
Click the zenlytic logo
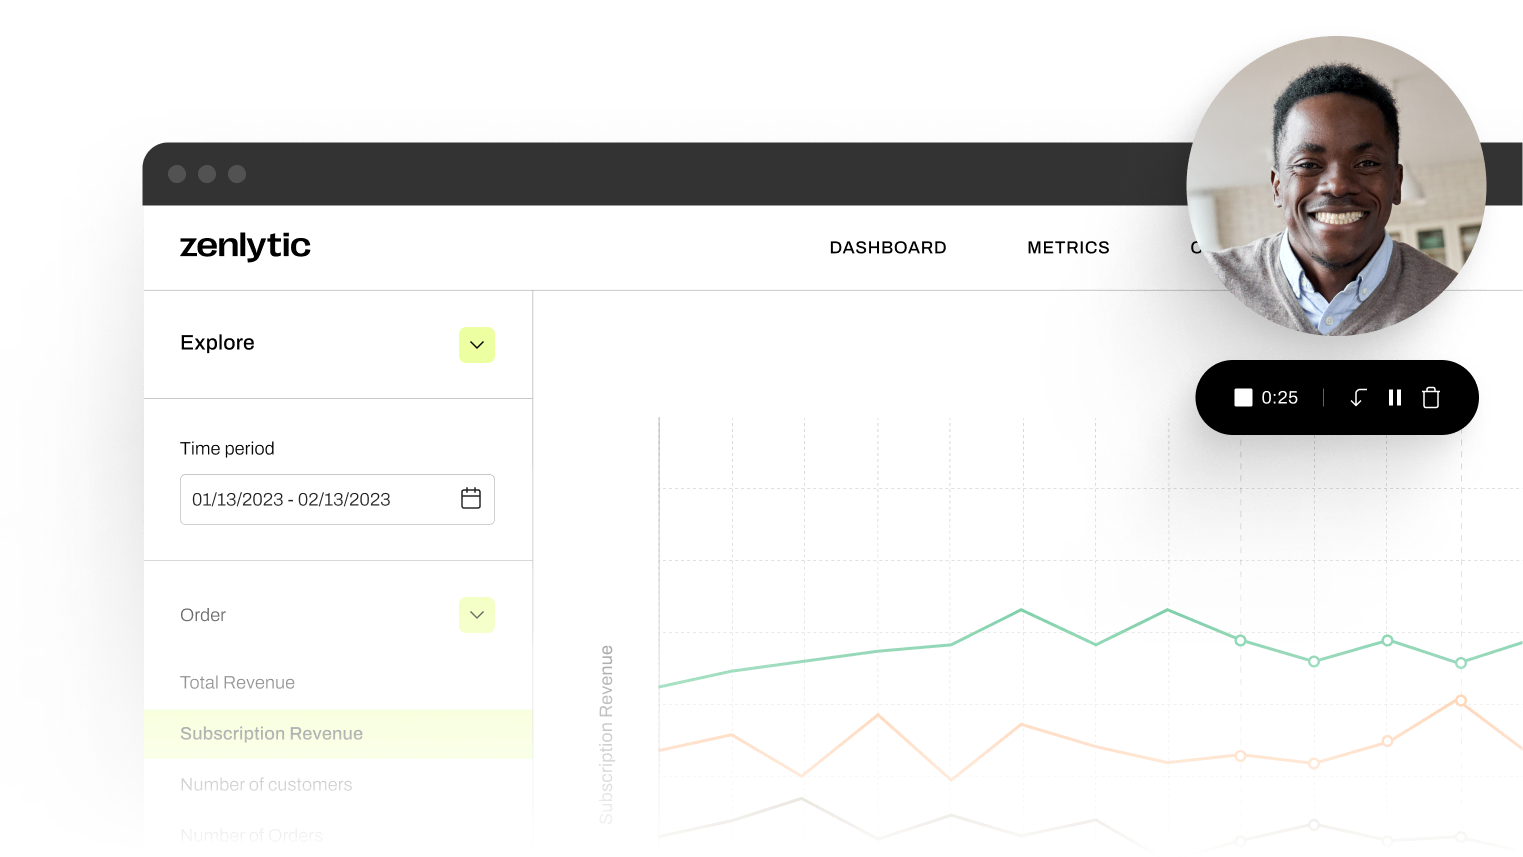pos(245,246)
